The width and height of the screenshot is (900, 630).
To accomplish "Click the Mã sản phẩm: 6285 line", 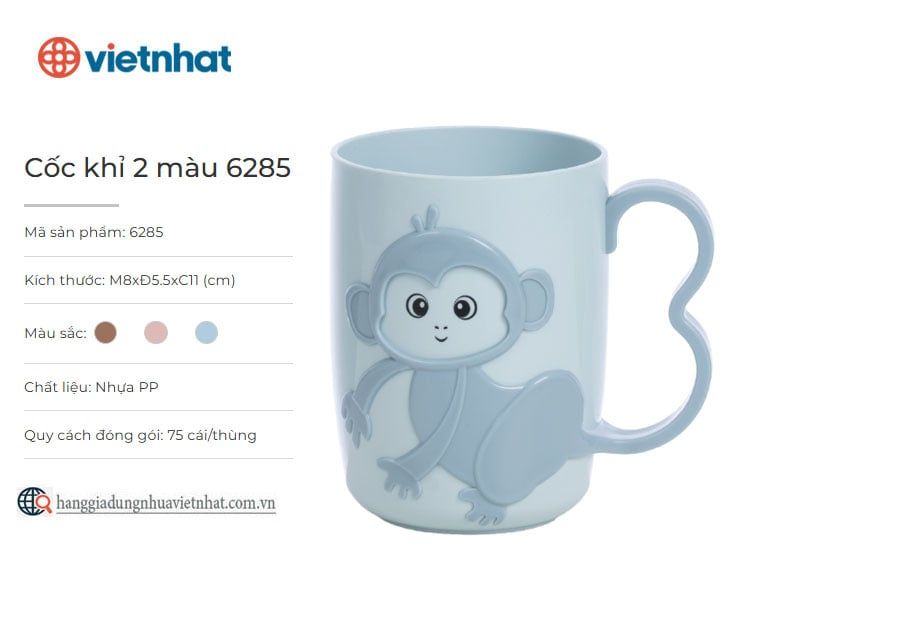I will pyautogui.click(x=94, y=232).
